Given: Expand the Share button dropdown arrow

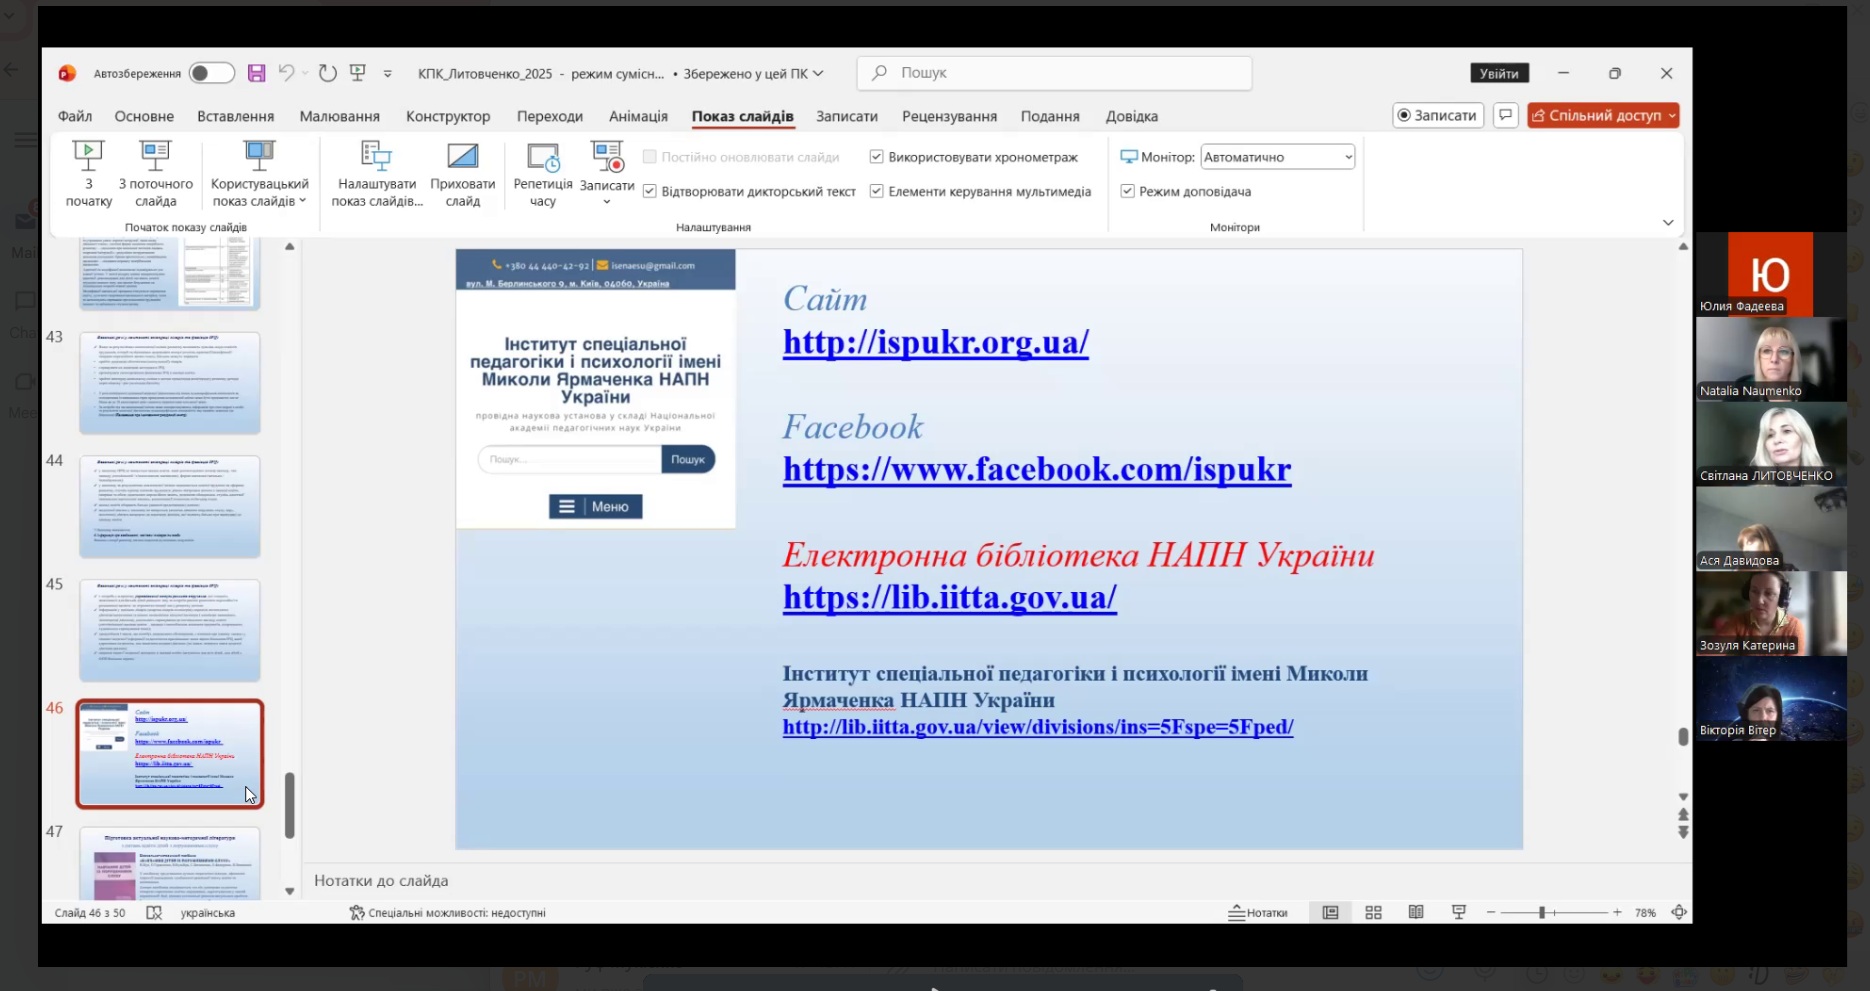Looking at the screenshot, I should [x=1671, y=116].
